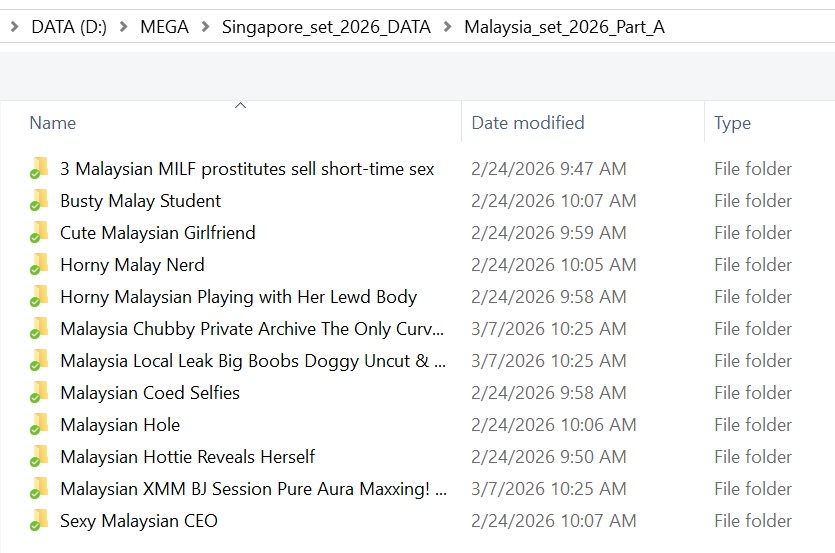835x553 pixels.
Task: Click date of Malaysian Coed Selfies row
Action: 549,393
